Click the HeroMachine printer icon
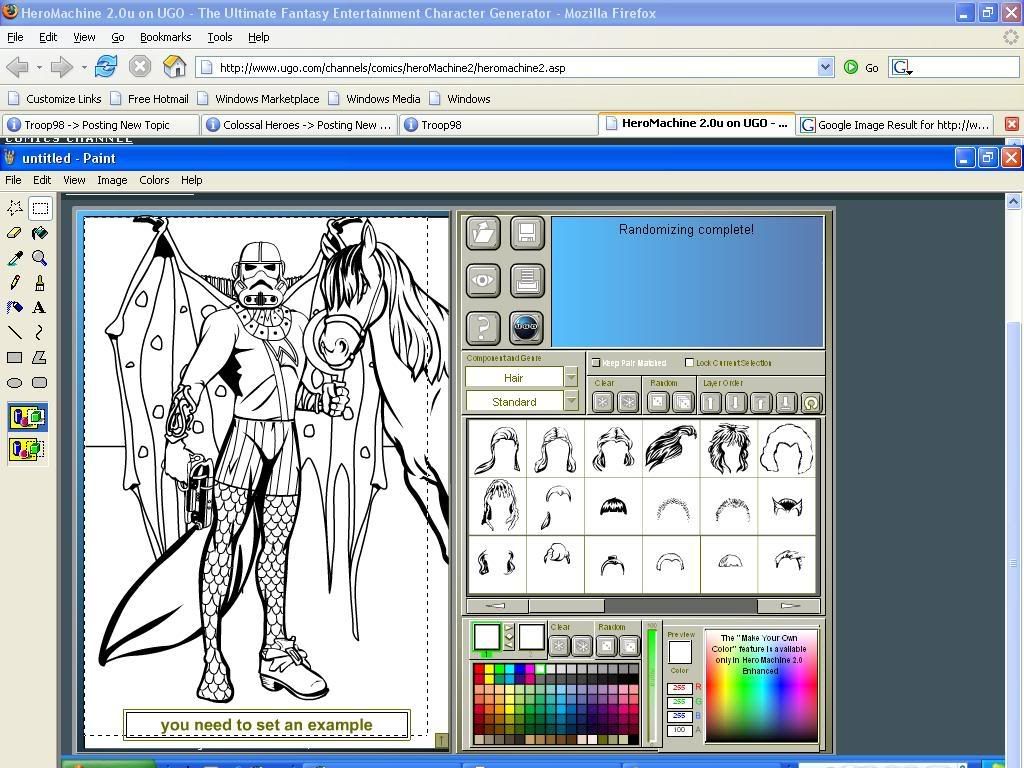The width and height of the screenshot is (1024, 768). 527,280
